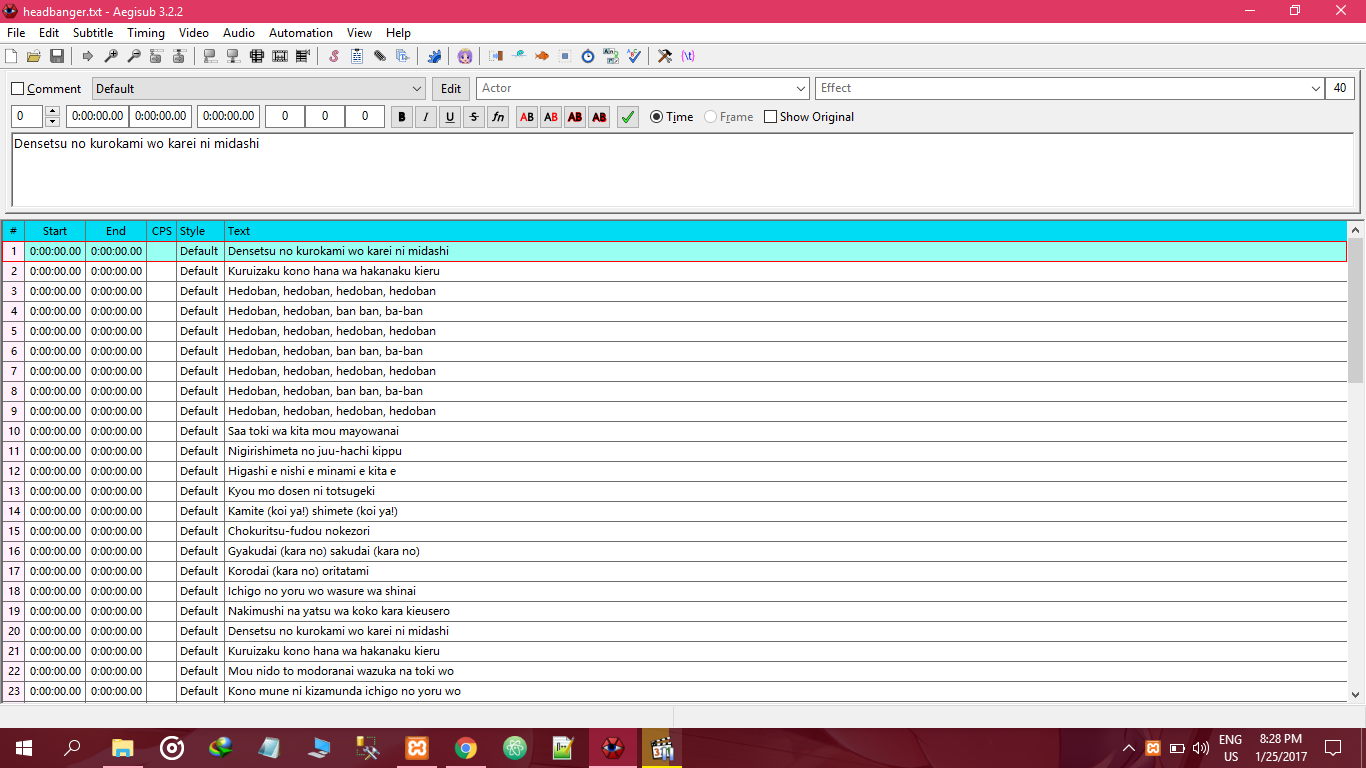Select row 'Saa toki wa kita mou mayowanai'

pos(674,431)
